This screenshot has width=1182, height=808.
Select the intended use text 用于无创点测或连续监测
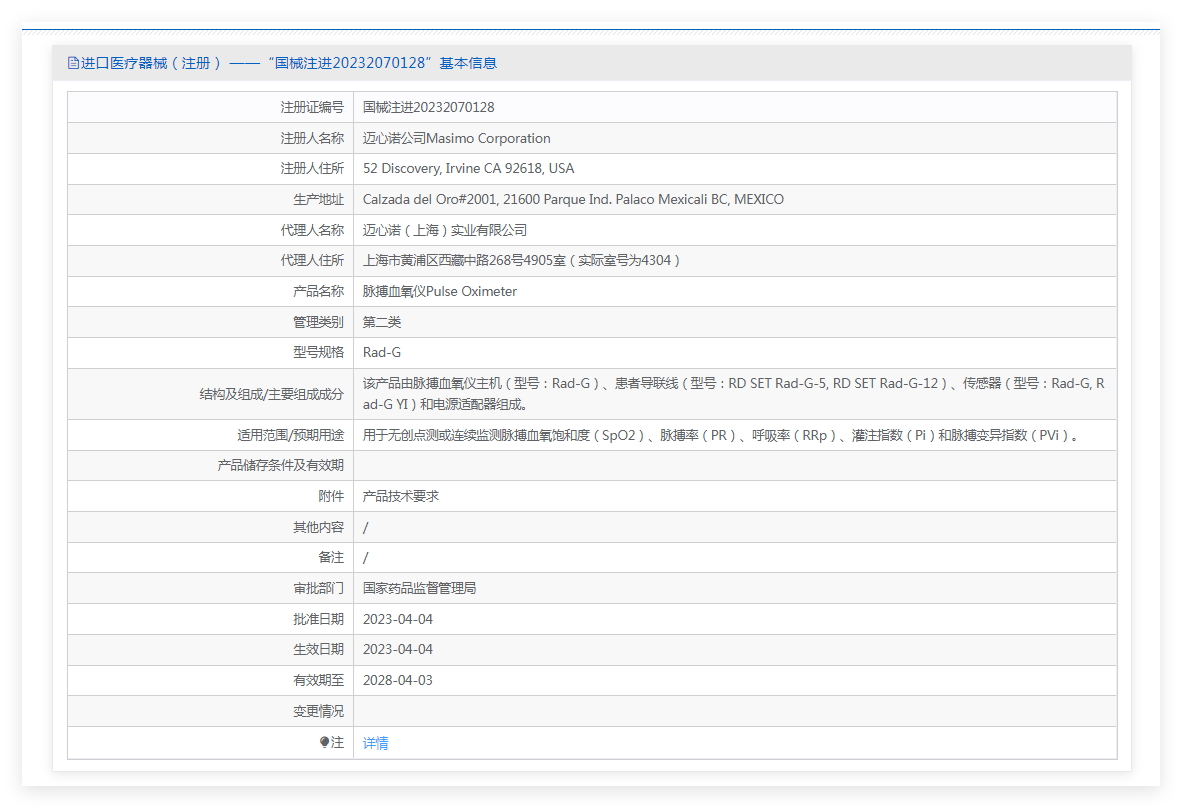coord(721,435)
